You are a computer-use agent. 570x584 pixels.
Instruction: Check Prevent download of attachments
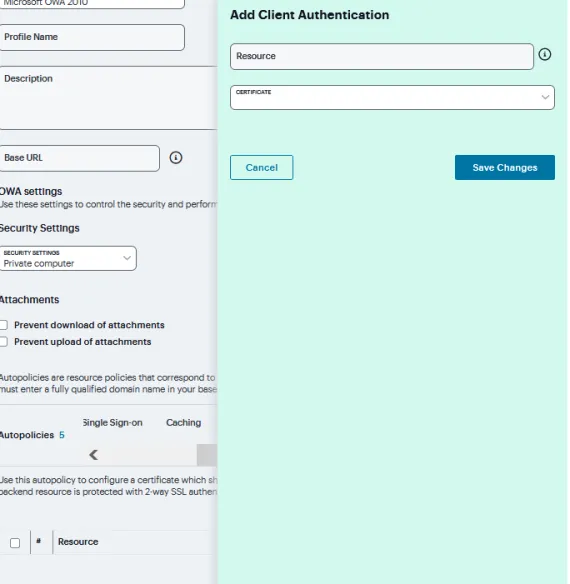[x=3, y=325]
